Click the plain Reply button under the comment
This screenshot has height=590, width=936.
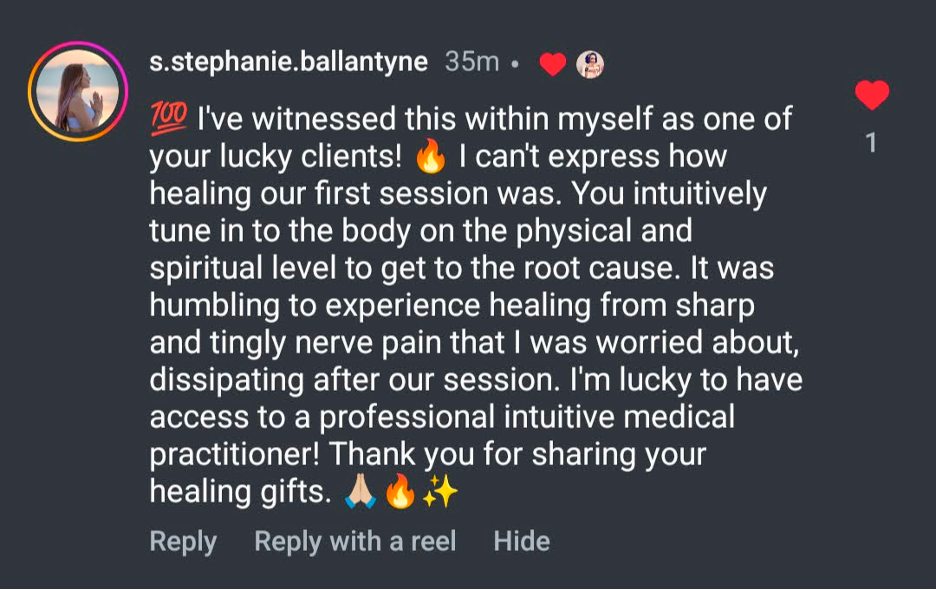[183, 541]
